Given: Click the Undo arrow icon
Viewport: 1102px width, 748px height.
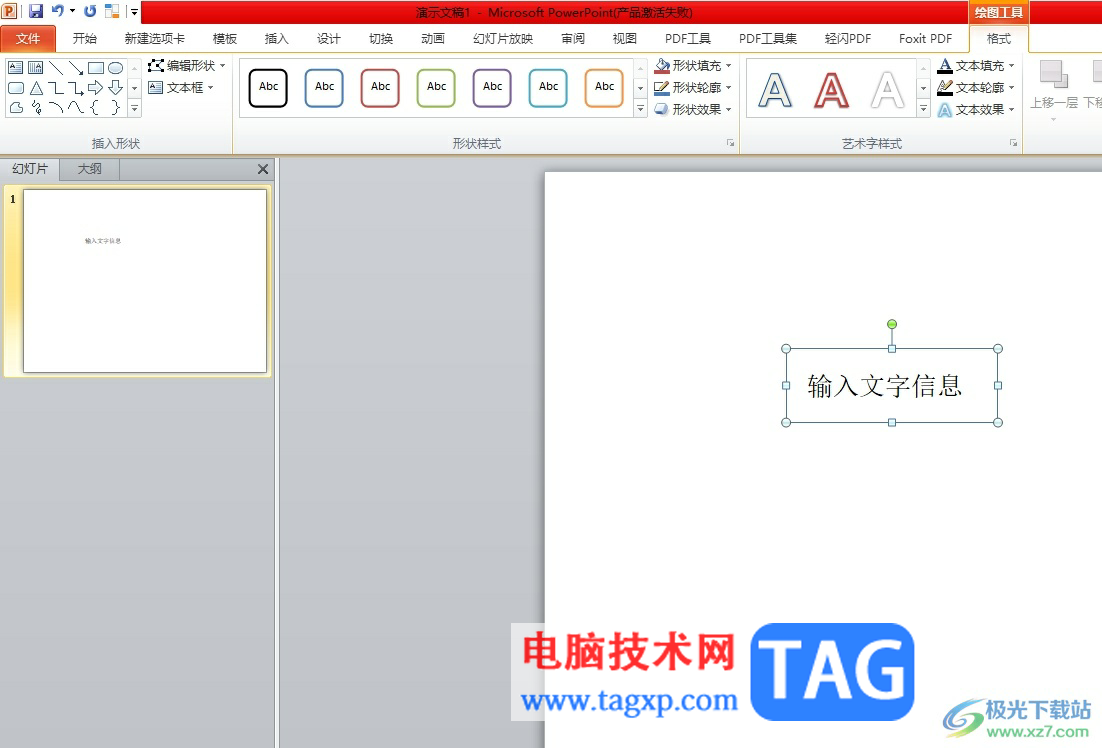Looking at the screenshot, I should pyautogui.click(x=58, y=11).
